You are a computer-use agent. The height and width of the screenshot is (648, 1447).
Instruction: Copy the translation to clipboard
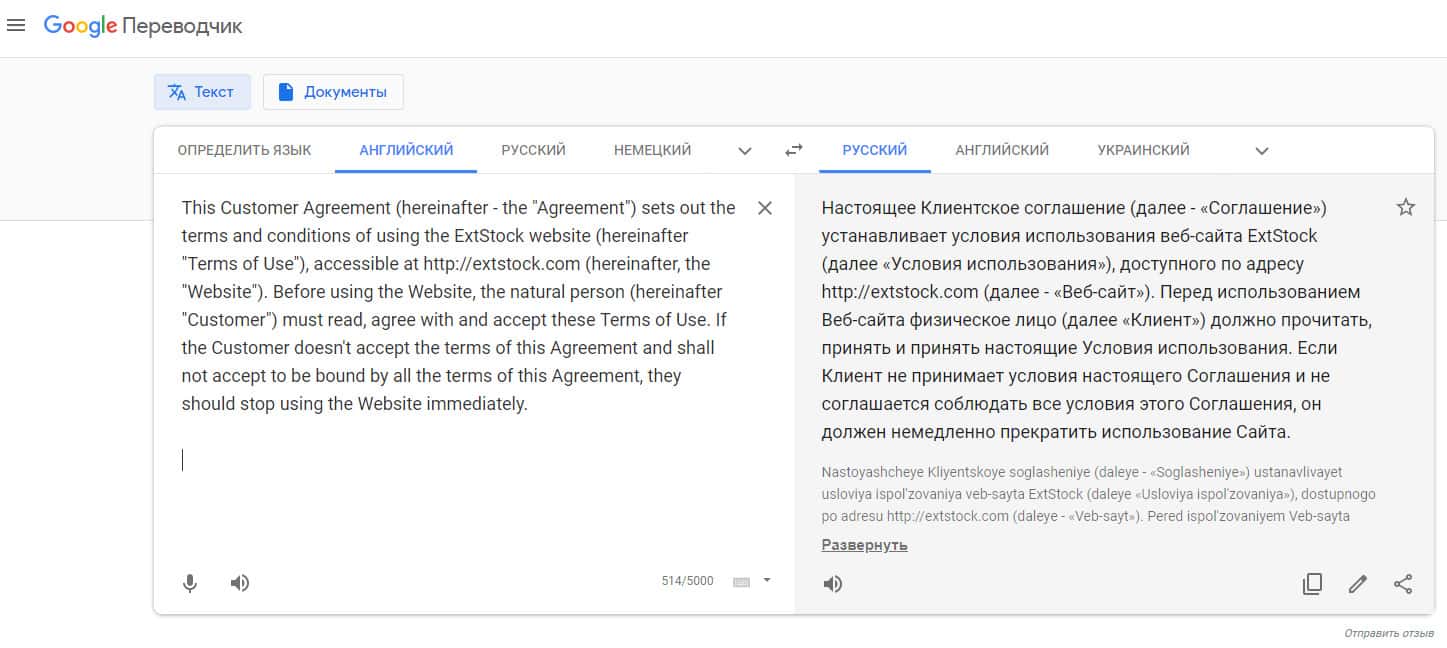click(x=1312, y=584)
